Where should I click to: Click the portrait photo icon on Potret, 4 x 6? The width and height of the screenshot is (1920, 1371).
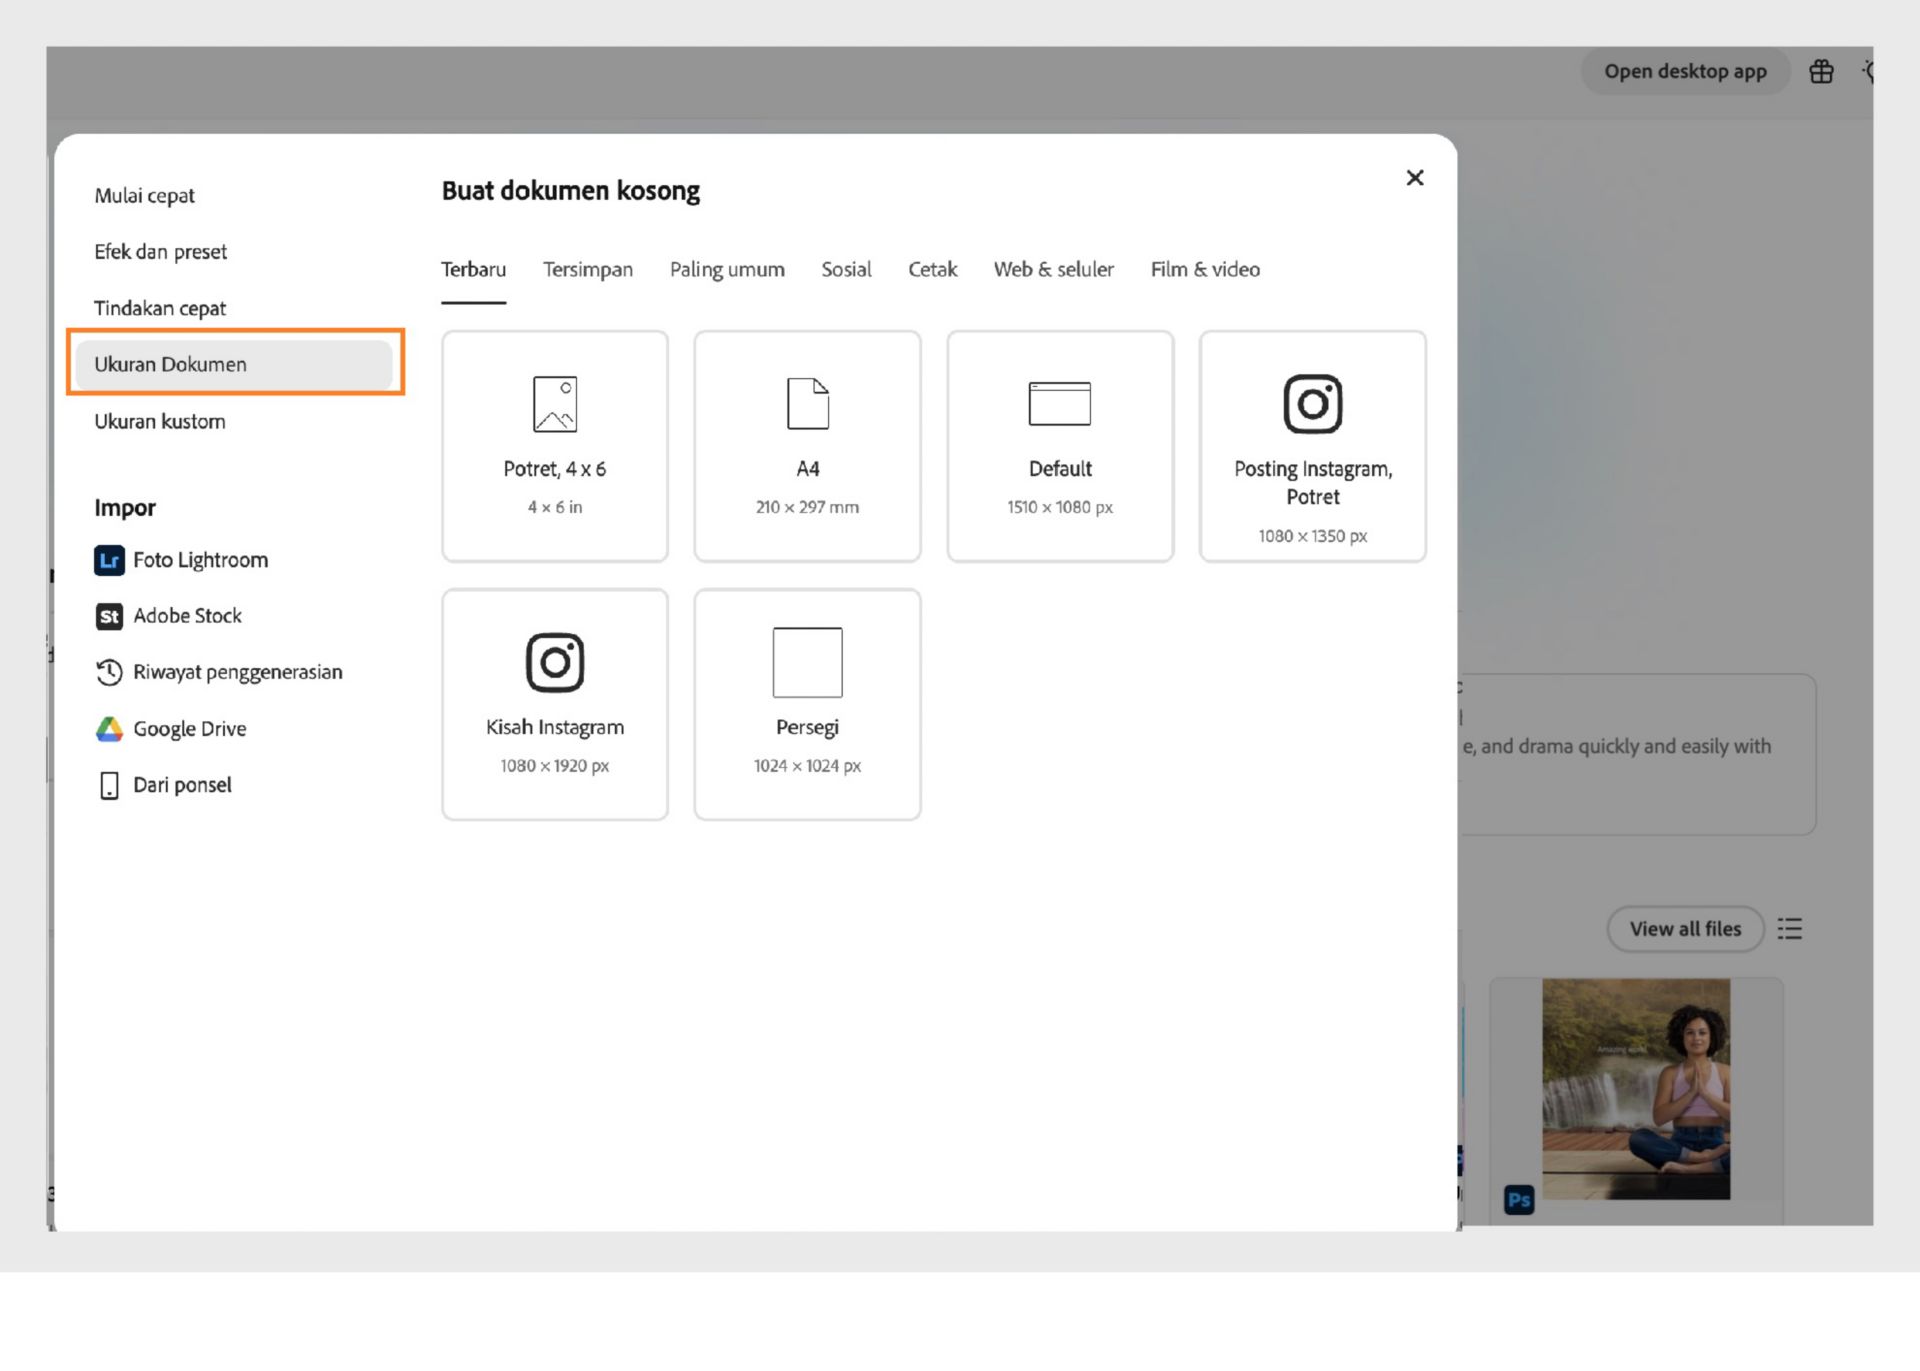click(x=555, y=404)
